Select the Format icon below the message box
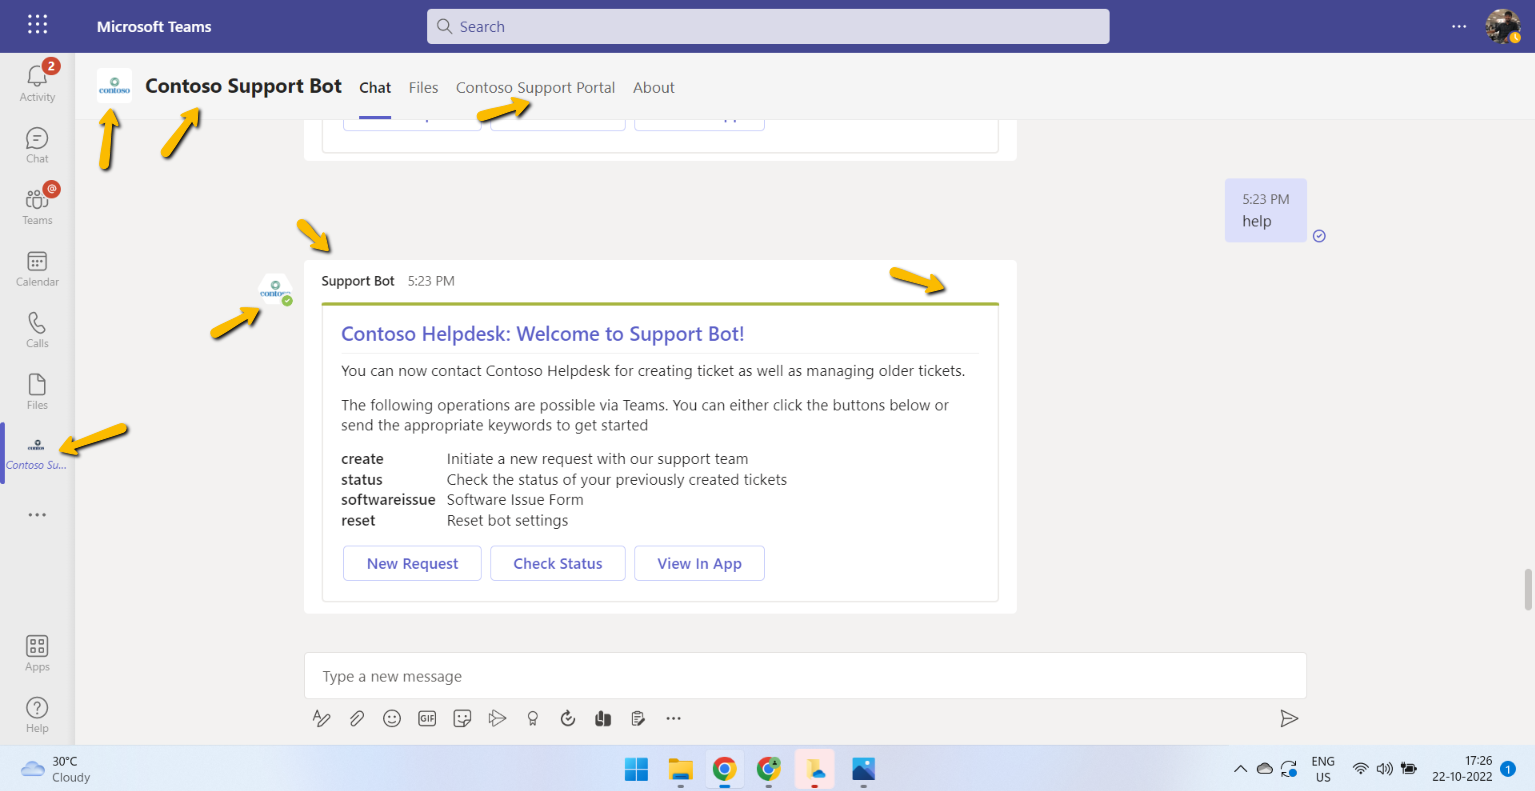The width and height of the screenshot is (1535, 791). [321, 718]
